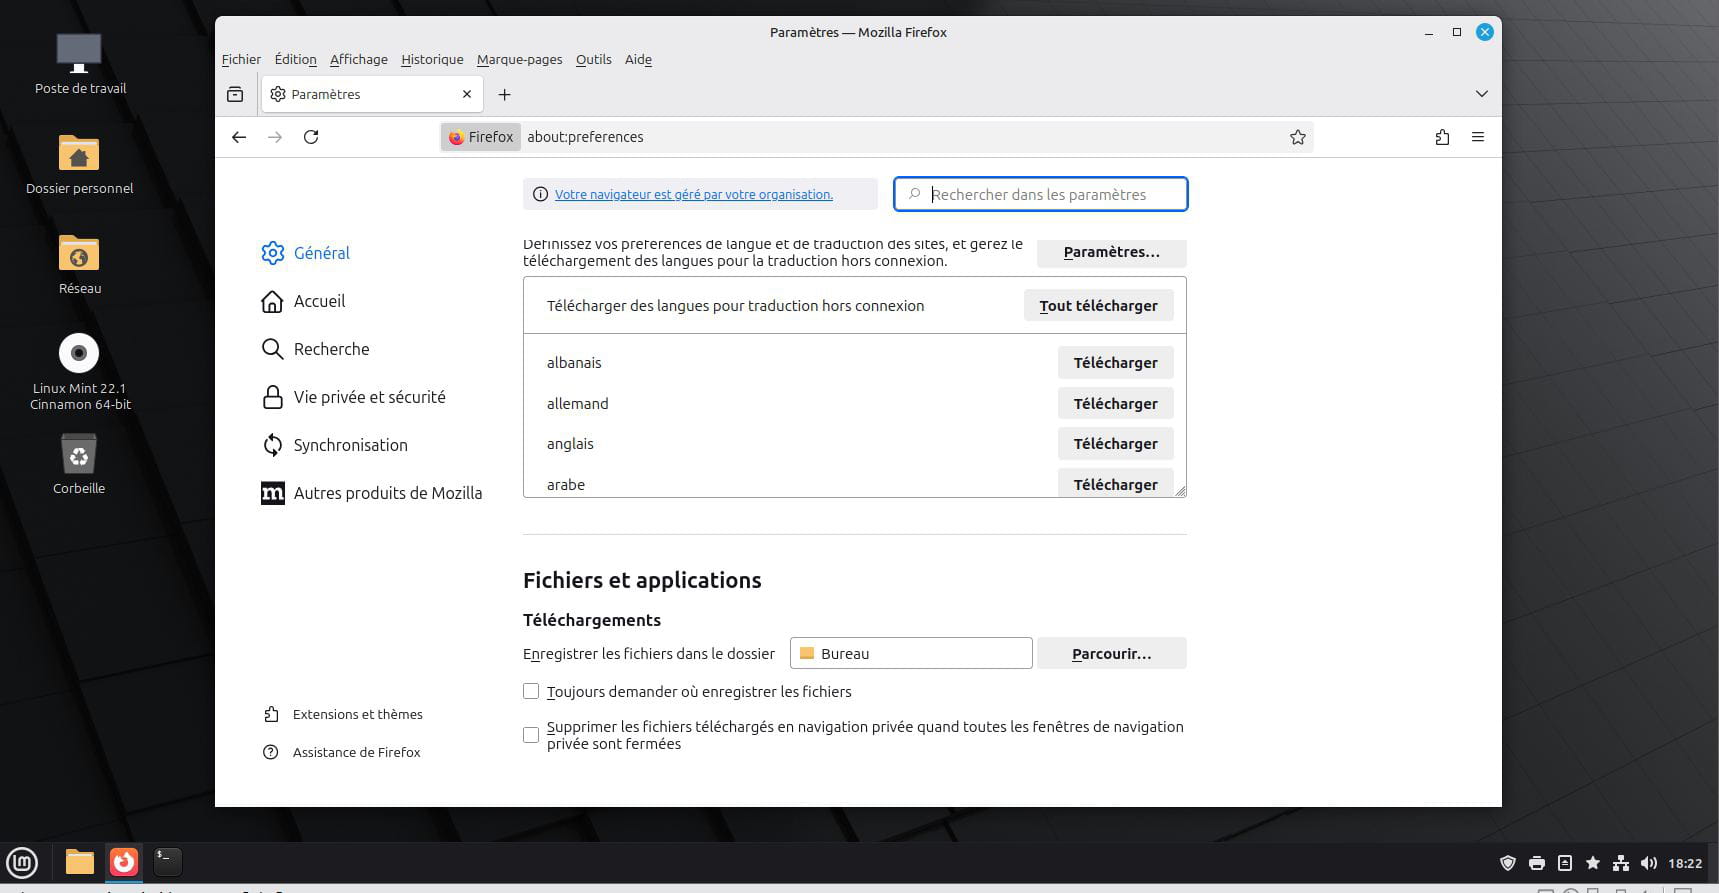Open the Historique menu
1719x893 pixels.
pyautogui.click(x=432, y=59)
